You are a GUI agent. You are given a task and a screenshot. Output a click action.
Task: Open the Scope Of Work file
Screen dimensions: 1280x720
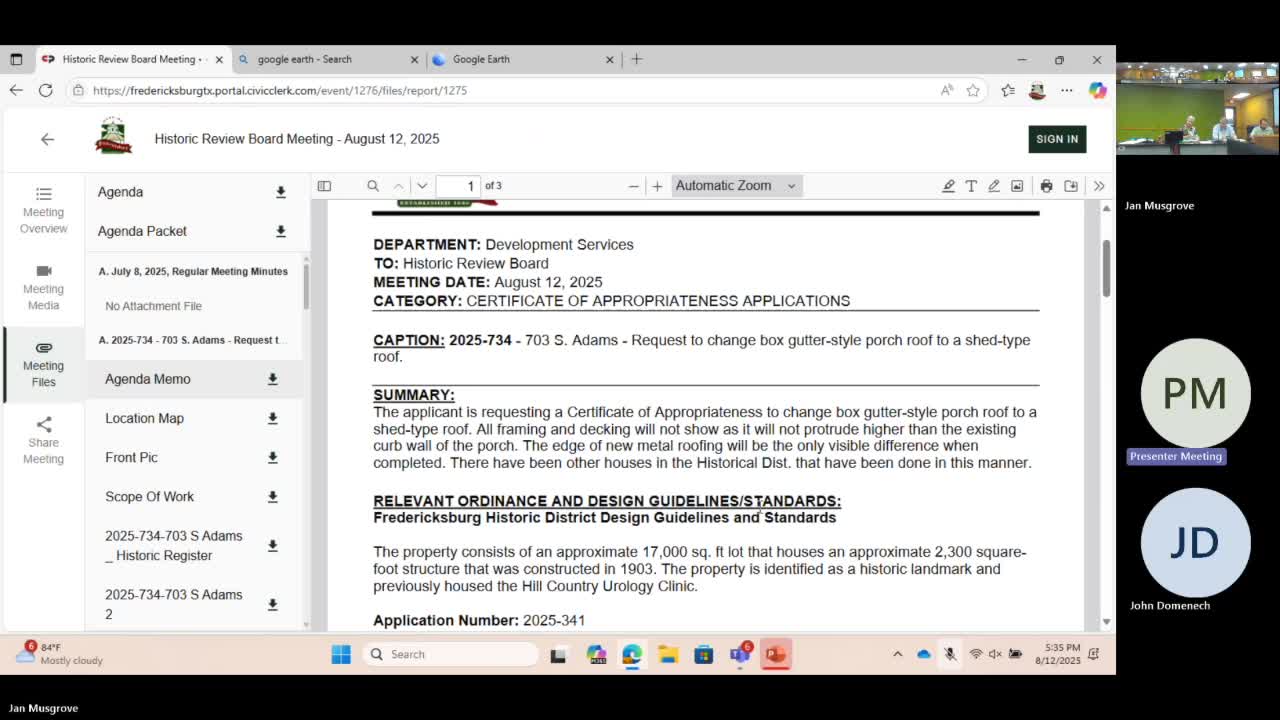click(149, 496)
